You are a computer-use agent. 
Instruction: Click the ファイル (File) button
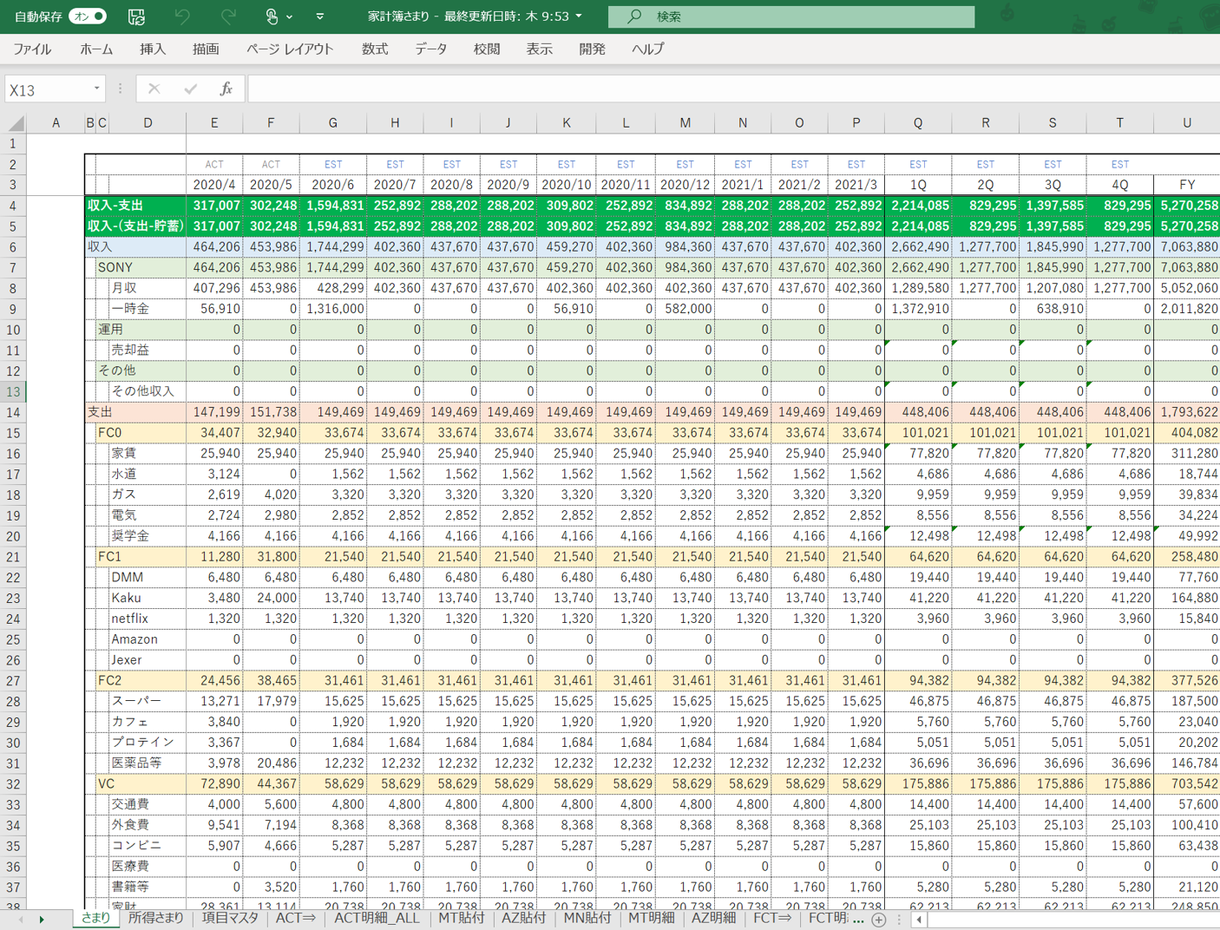[x=32, y=49]
